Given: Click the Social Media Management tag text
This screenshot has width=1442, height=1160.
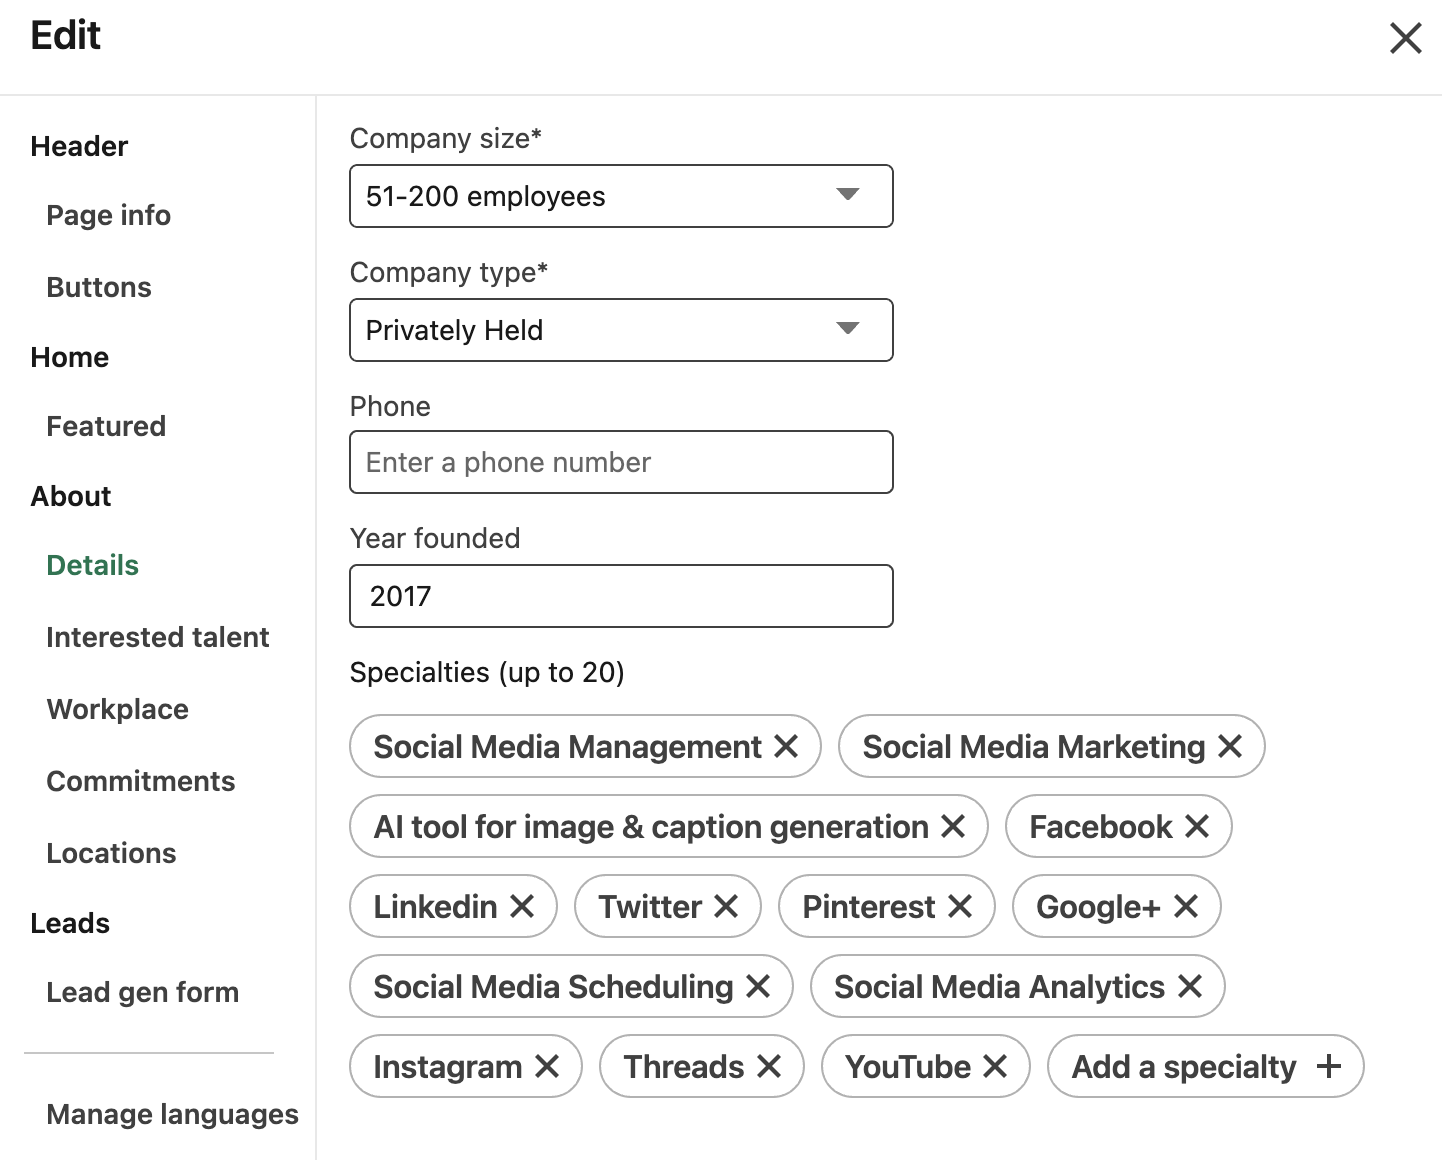Looking at the screenshot, I should click(x=567, y=747).
